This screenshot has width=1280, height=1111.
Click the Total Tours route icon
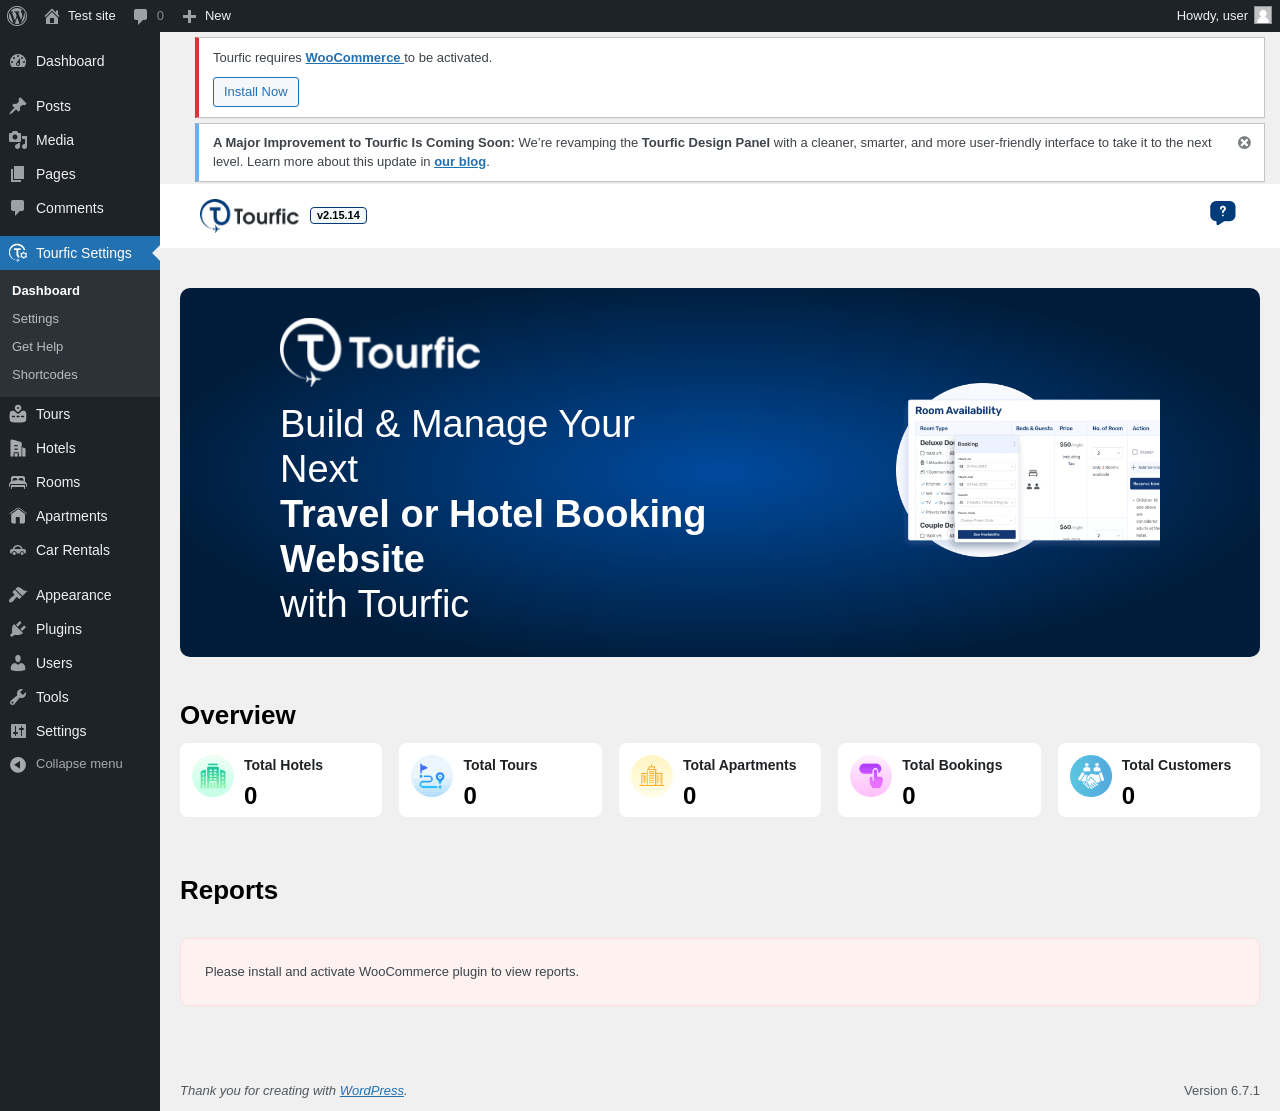coord(432,776)
